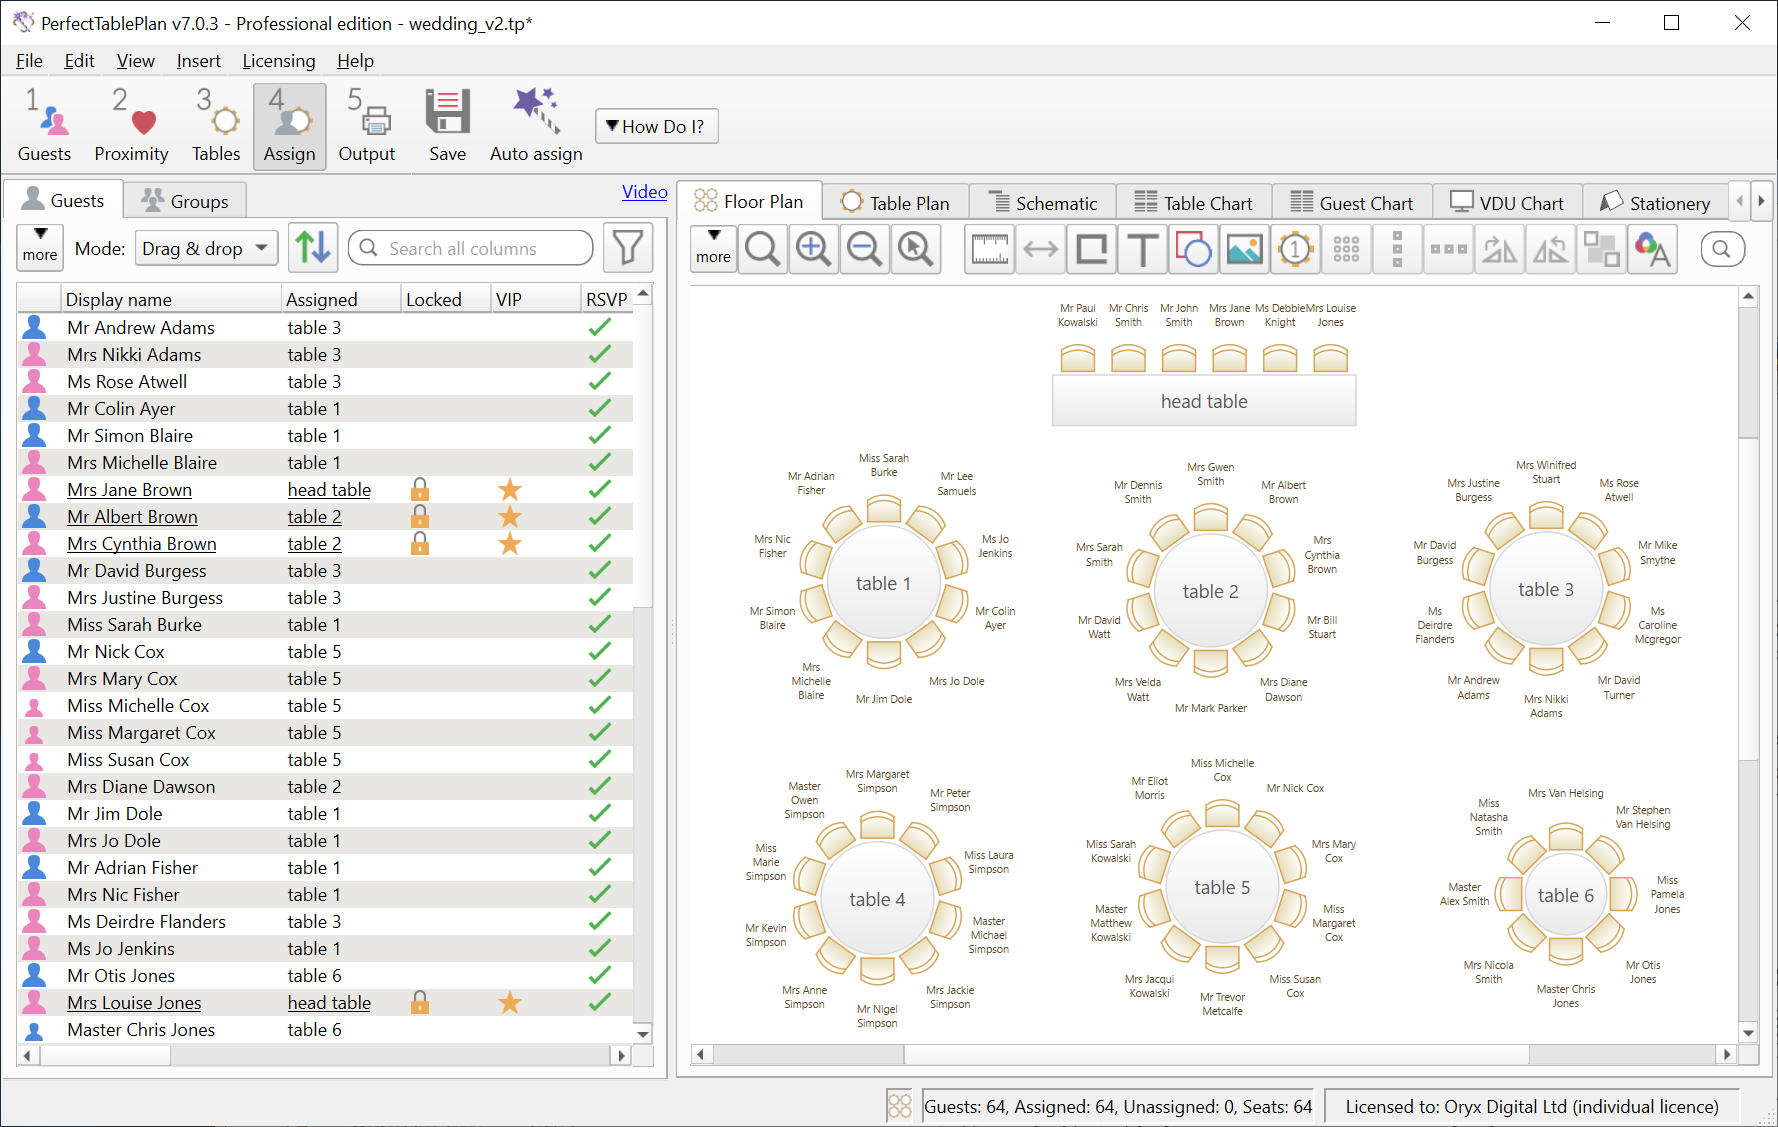Click the zoom to fit magnifier icon

coord(763,250)
